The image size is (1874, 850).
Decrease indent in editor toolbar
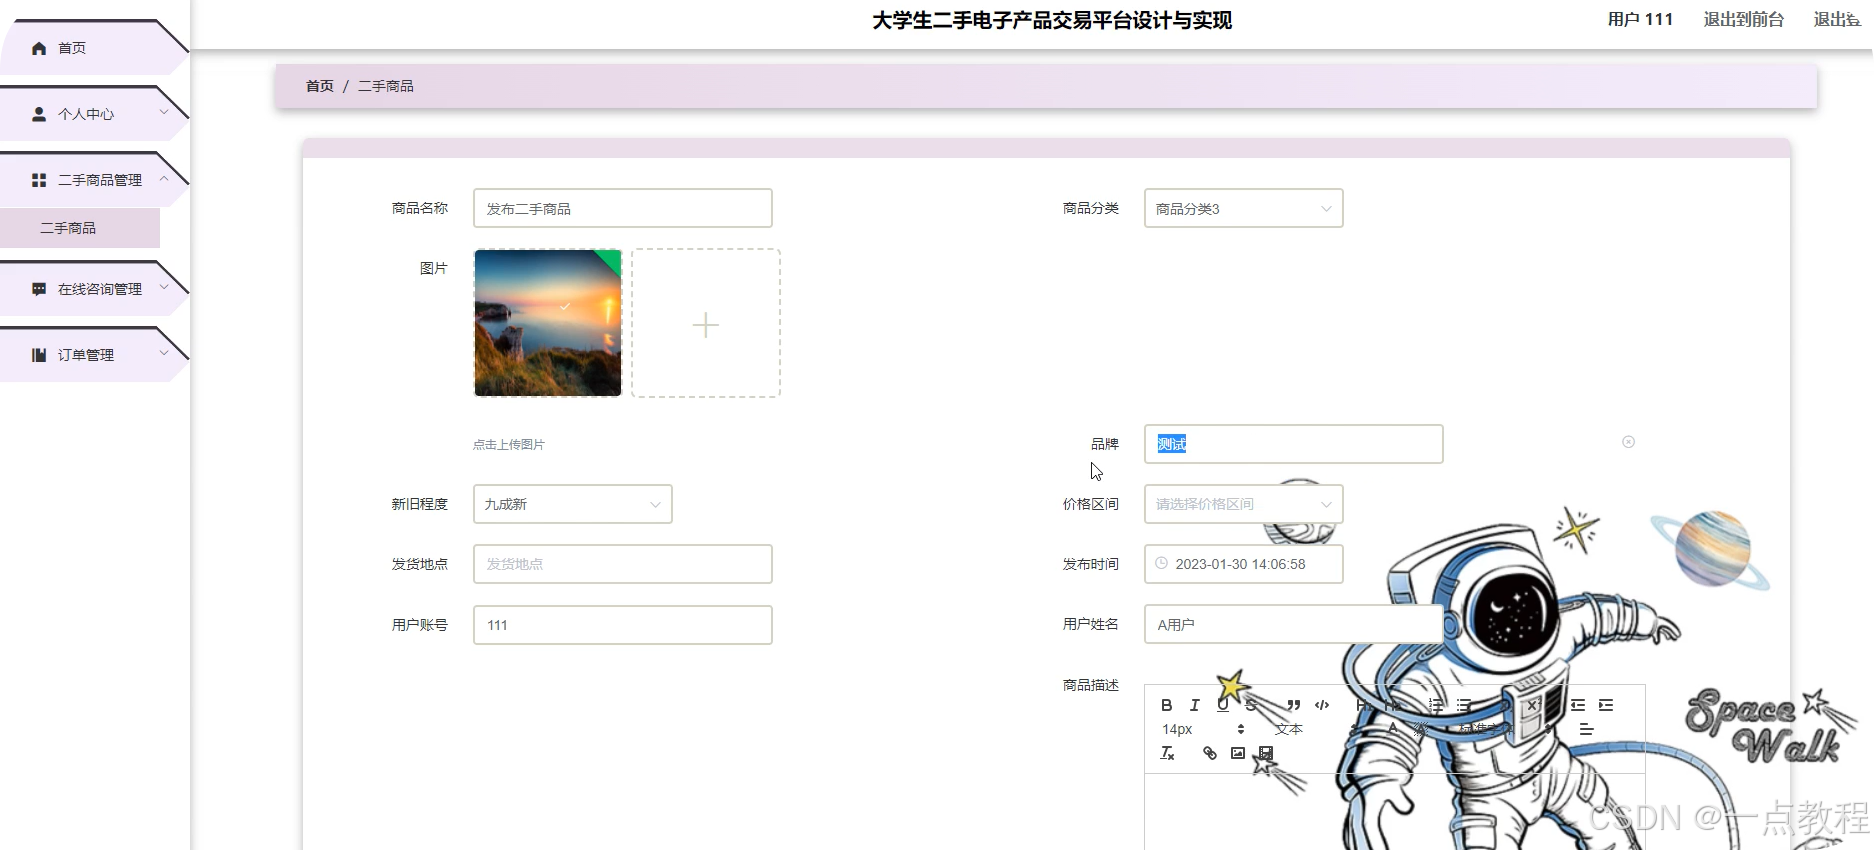click(x=1578, y=705)
